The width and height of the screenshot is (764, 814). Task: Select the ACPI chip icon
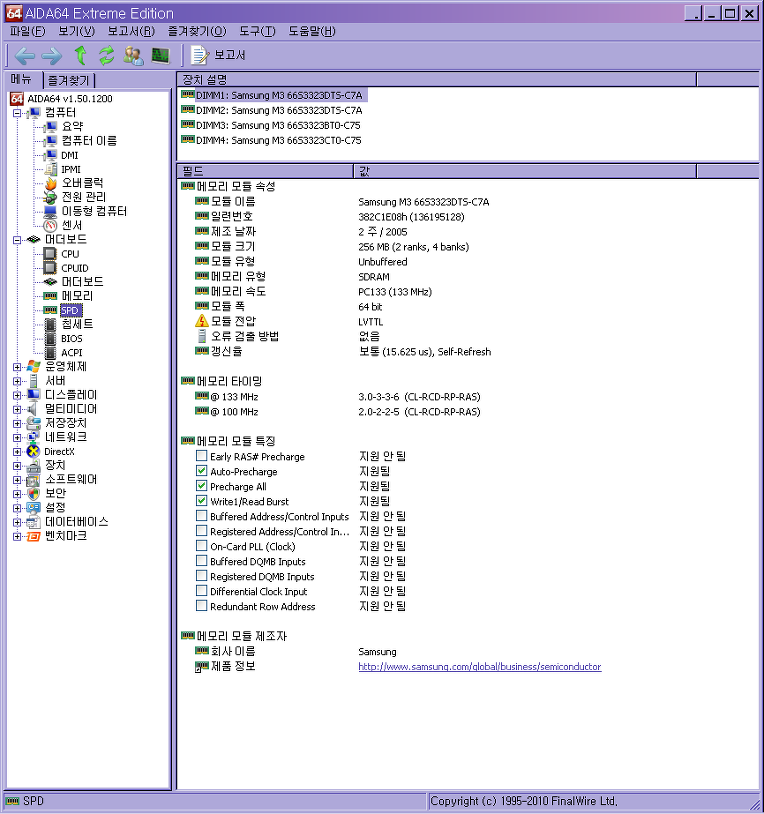coord(50,352)
